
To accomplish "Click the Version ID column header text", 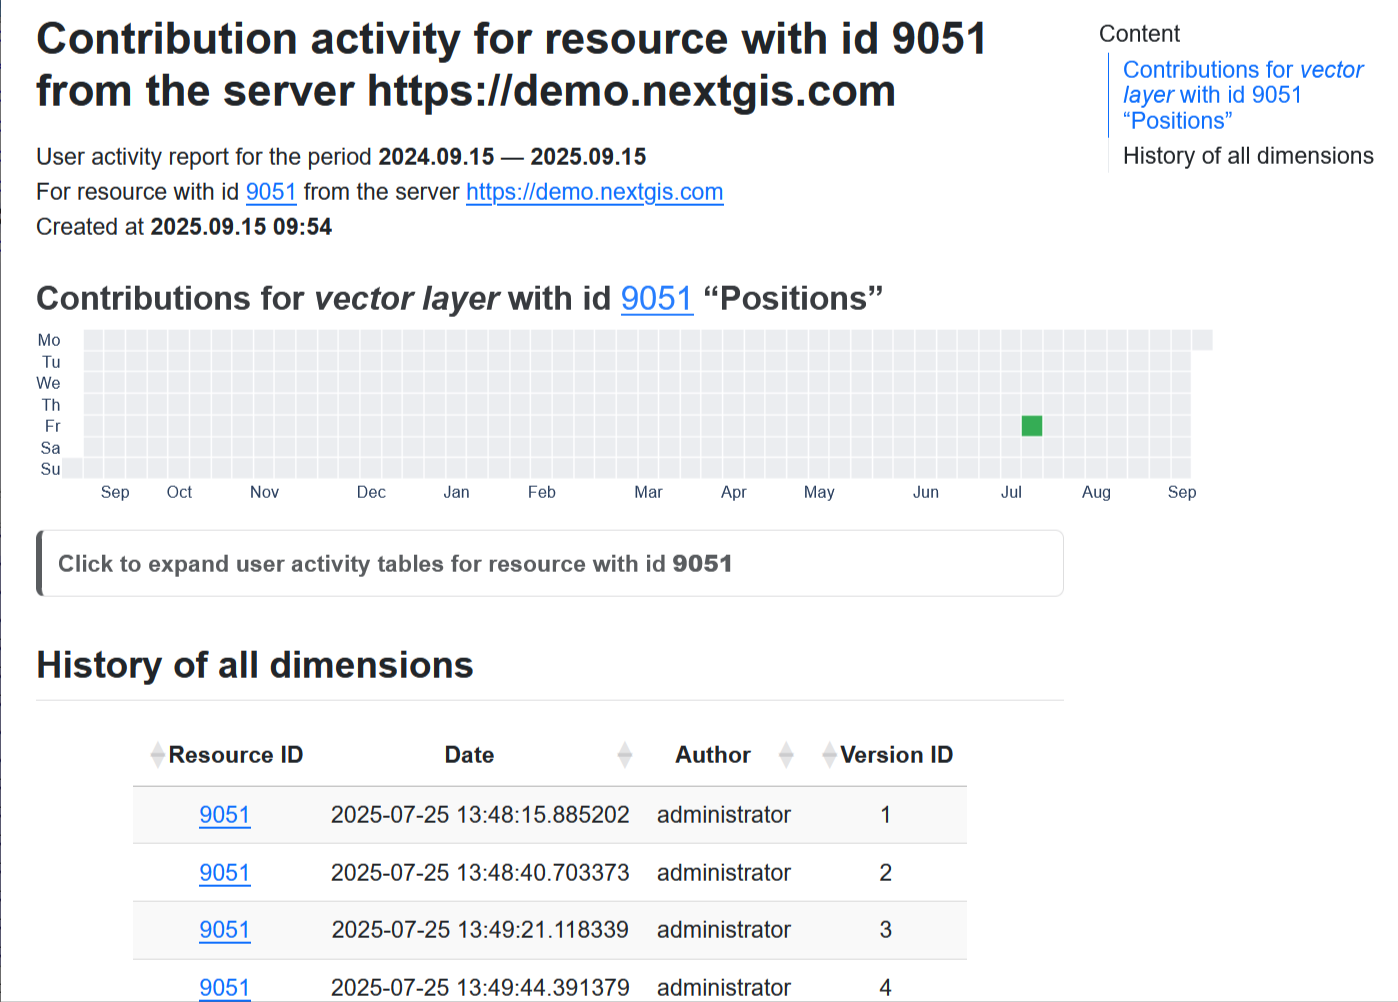I will (x=896, y=755).
